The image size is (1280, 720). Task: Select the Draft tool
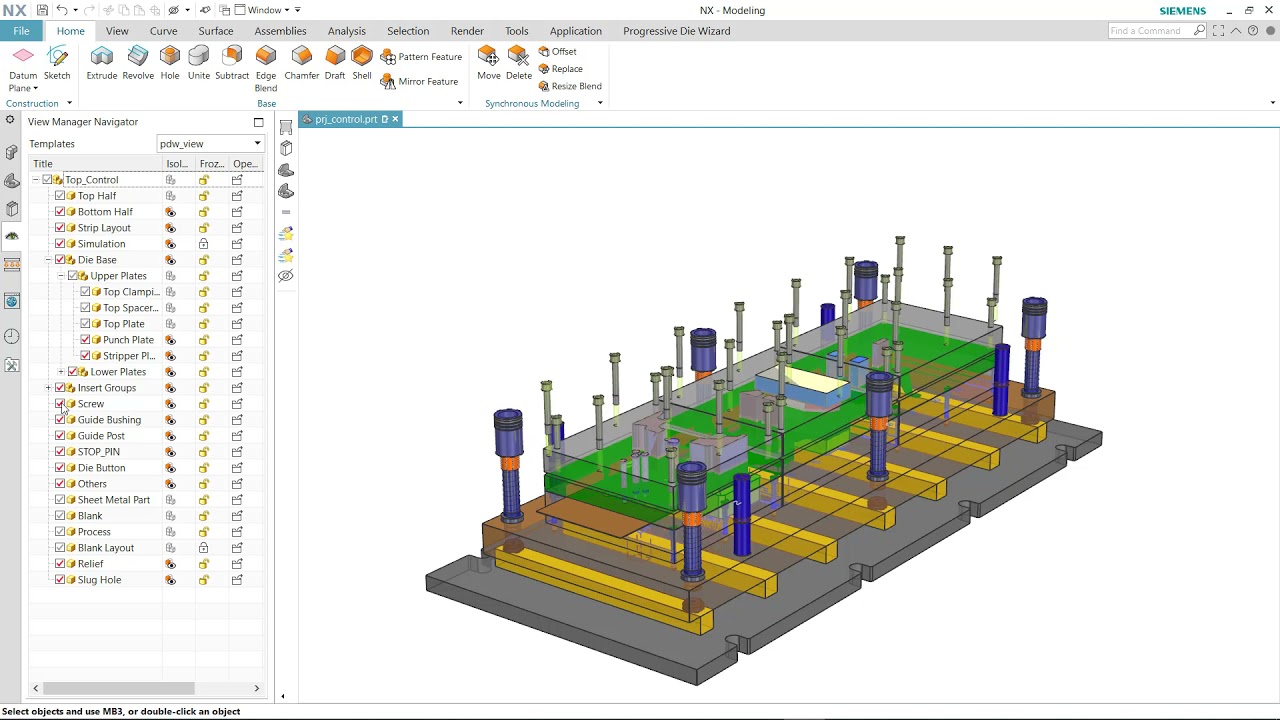(335, 63)
